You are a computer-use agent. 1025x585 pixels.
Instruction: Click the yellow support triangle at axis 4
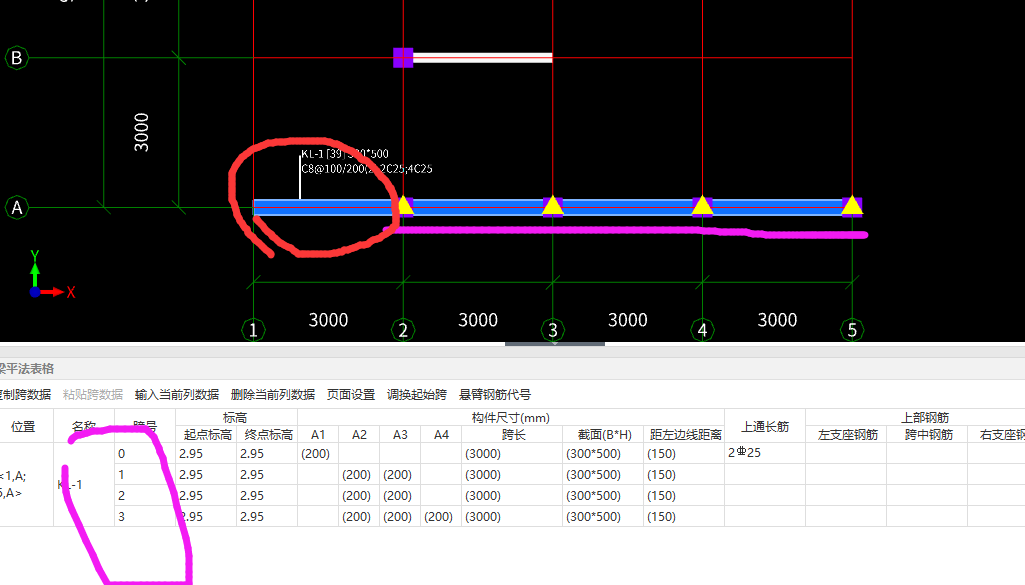click(702, 206)
